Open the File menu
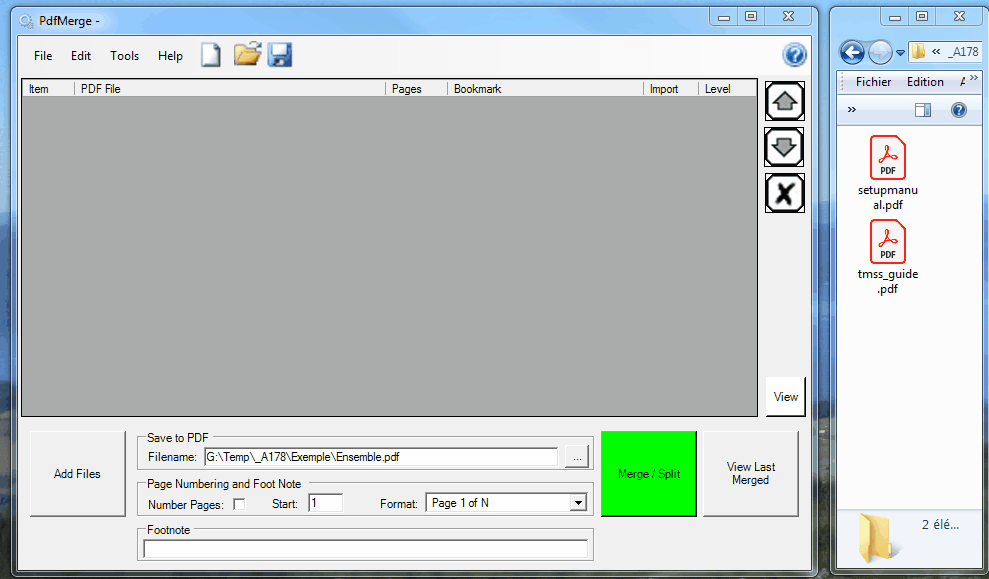Image resolution: width=989 pixels, height=579 pixels. point(43,56)
